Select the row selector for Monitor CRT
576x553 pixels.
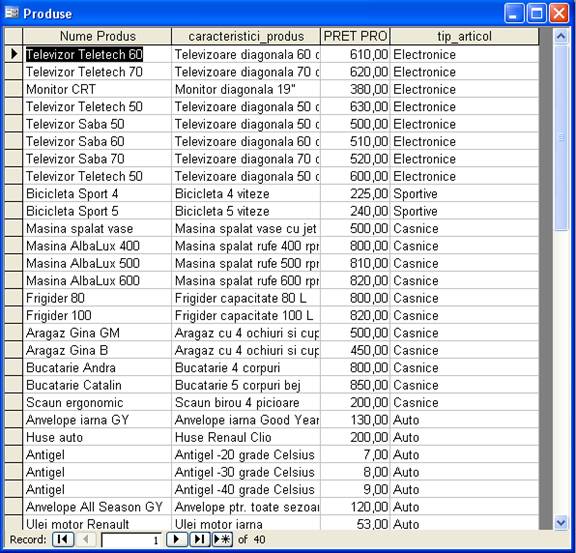tap(13, 89)
